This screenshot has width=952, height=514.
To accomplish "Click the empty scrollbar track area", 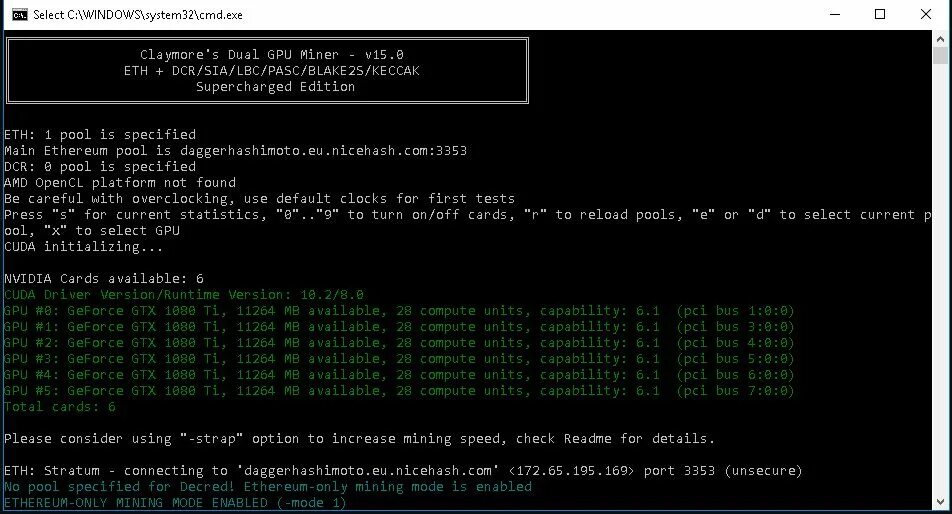I will click(x=940, y=279).
